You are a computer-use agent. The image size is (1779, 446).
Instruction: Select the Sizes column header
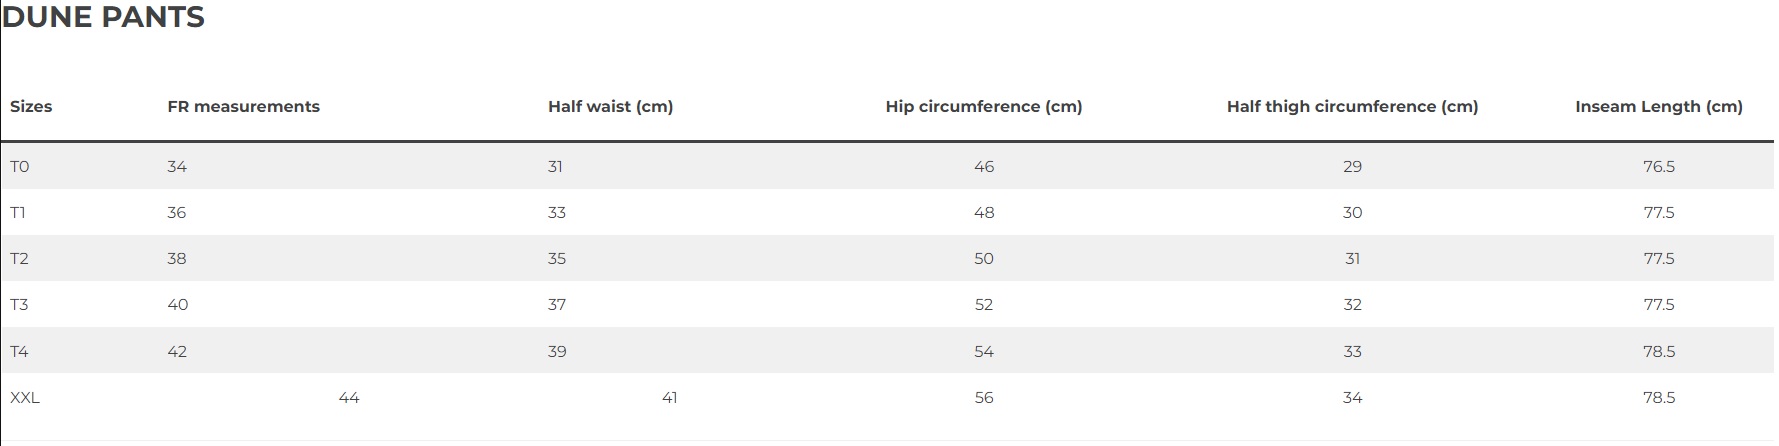[31, 106]
